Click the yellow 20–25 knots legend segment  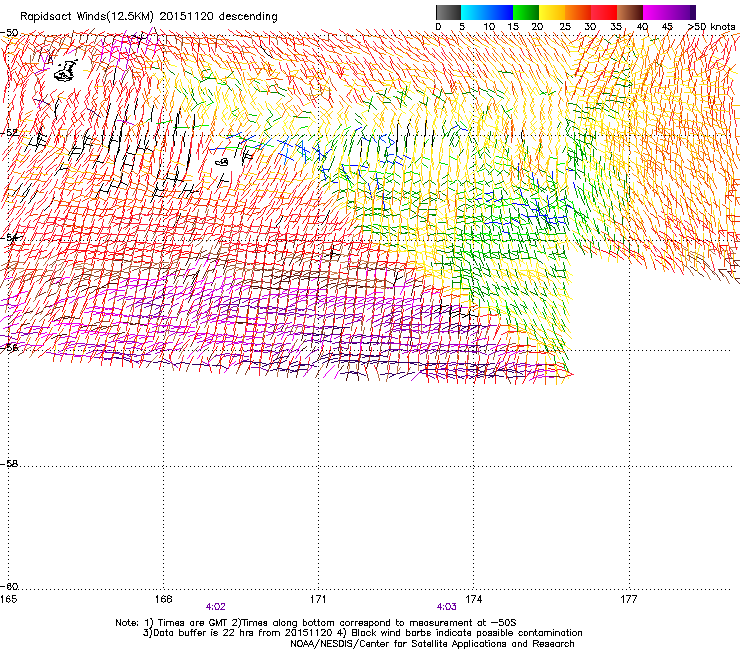(x=552, y=12)
